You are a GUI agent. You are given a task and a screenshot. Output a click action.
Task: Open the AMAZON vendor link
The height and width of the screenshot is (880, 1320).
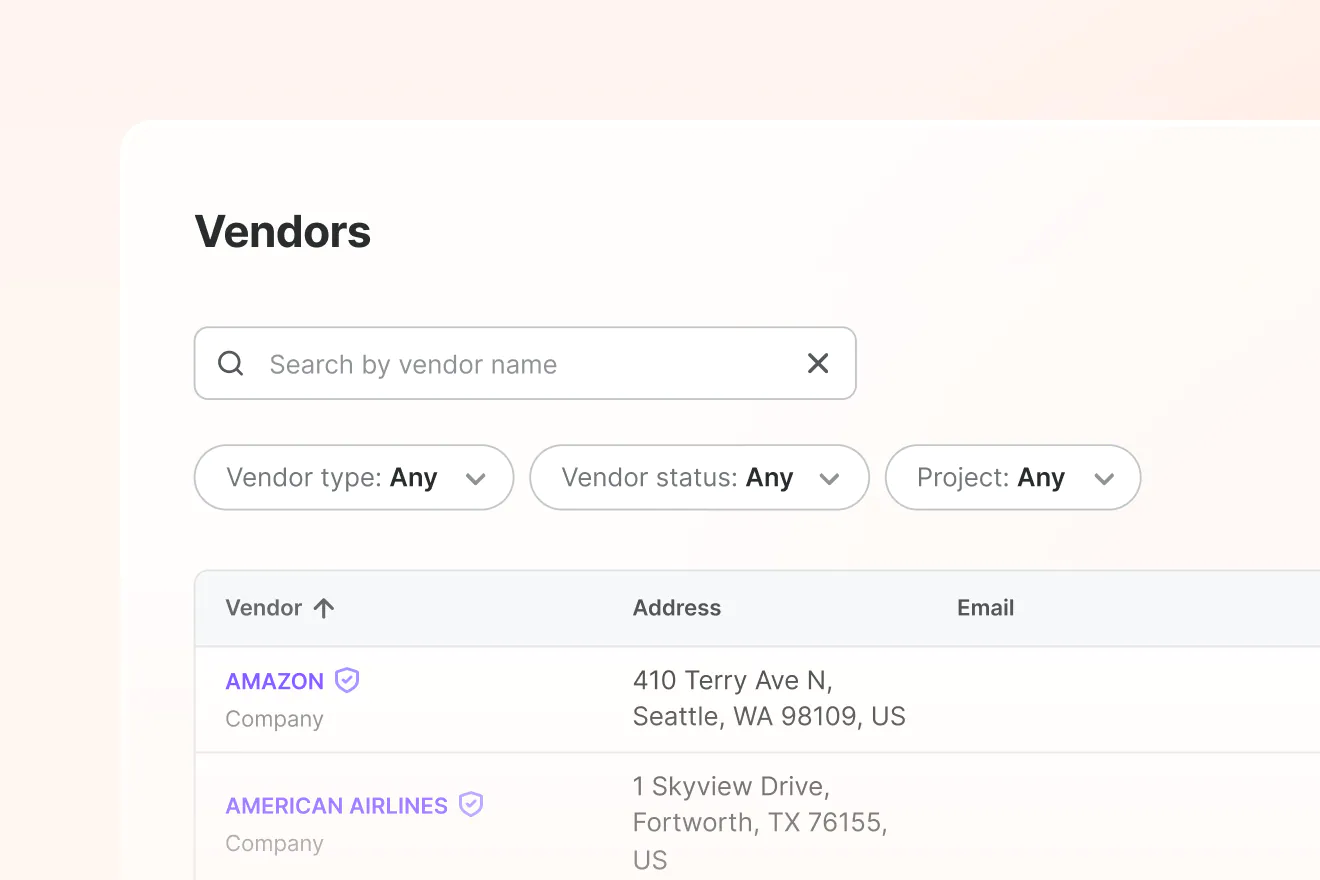pos(275,681)
